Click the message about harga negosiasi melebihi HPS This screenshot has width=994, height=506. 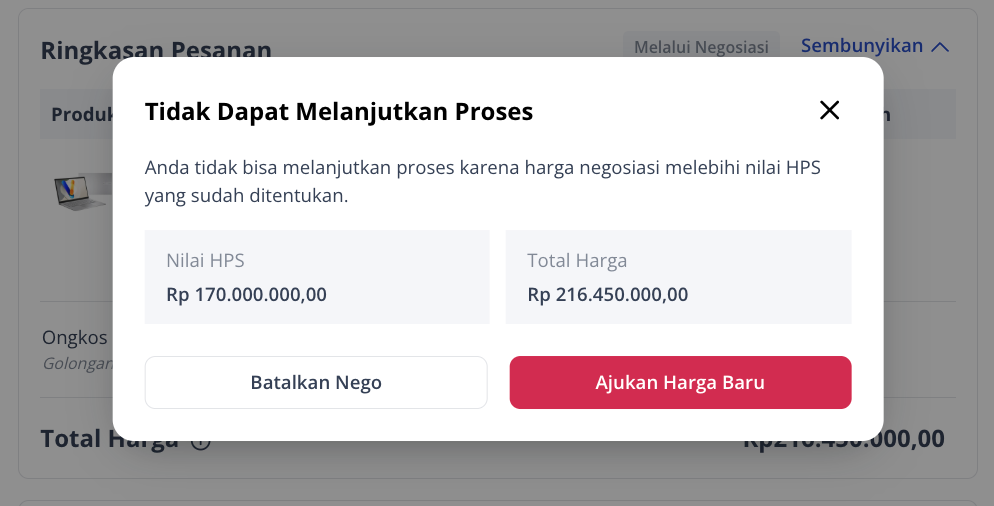click(482, 181)
